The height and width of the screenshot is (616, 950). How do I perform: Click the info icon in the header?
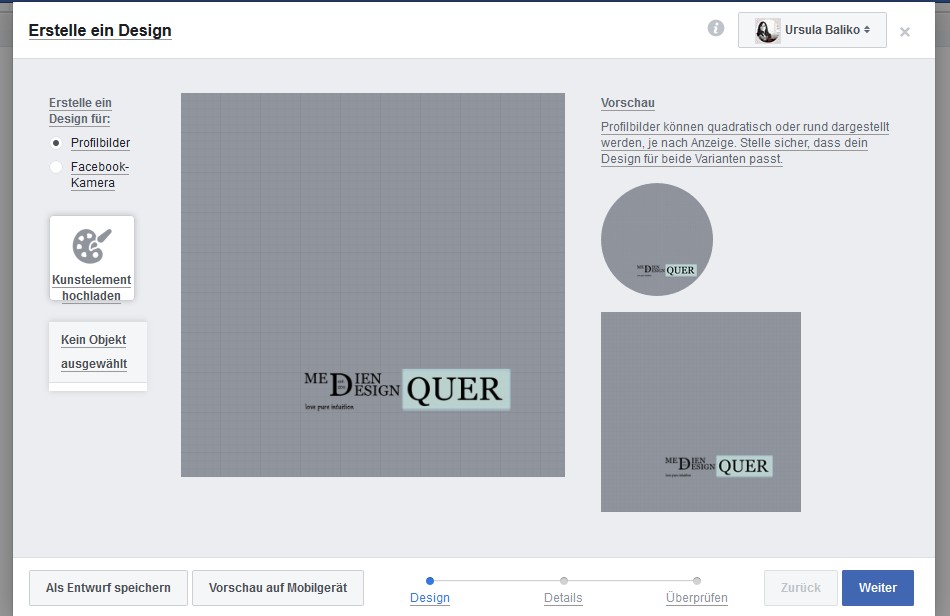[x=716, y=28]
